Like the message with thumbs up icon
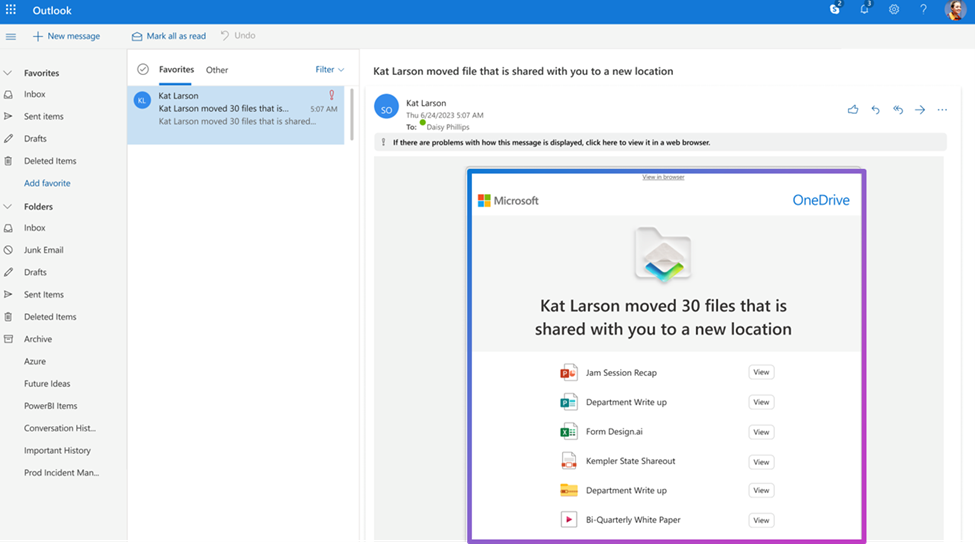The width and height of the screenshot is (975, 544). pos(853,110)
